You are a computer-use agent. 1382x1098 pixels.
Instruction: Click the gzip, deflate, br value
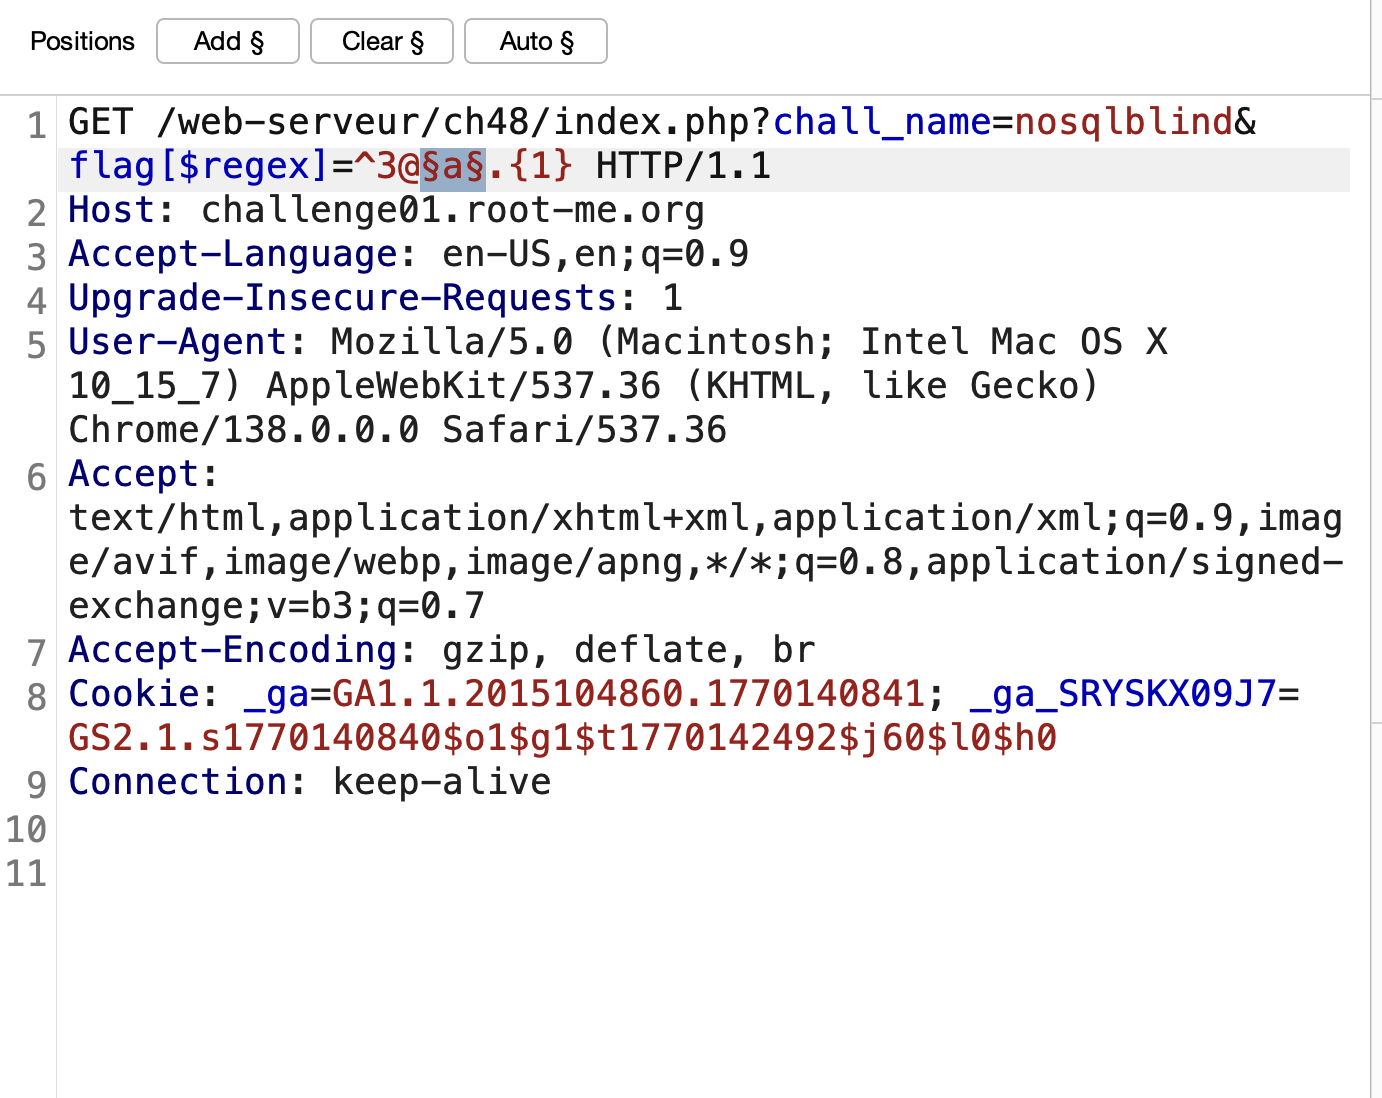(629, 650)
